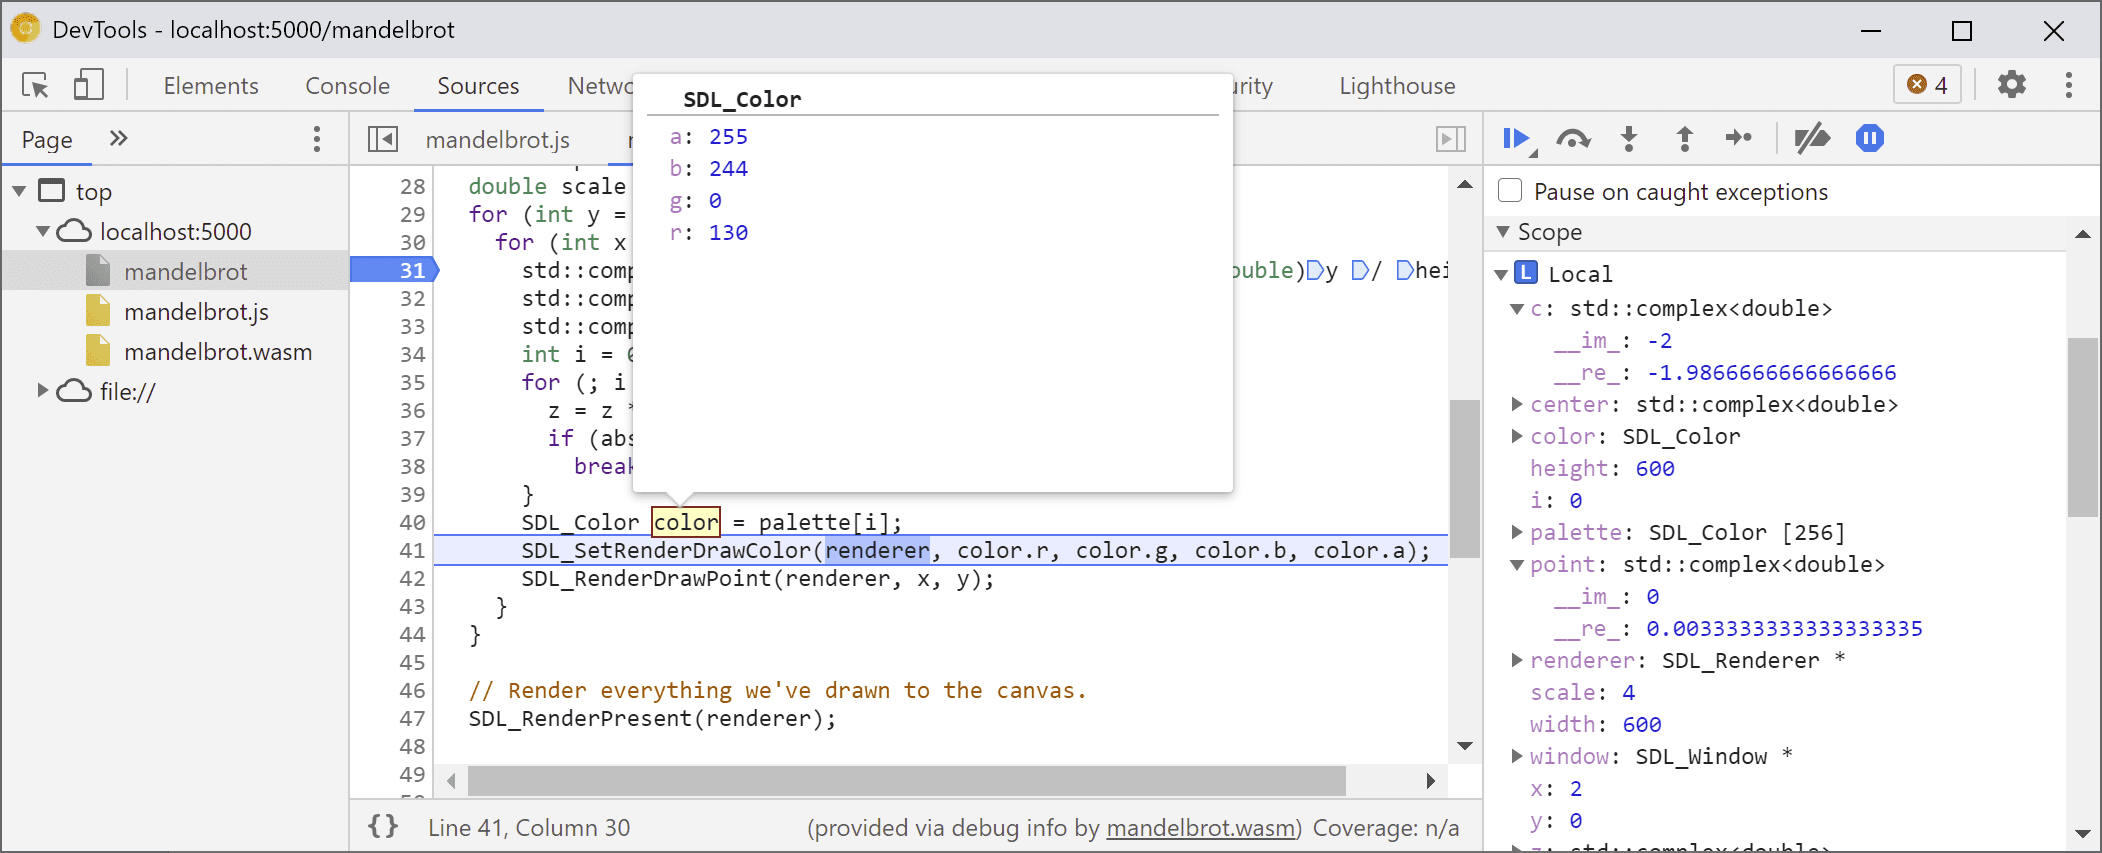Switch to the Console tab
The width and height of the screenshot is (2102, 853).
click(347, 86)
